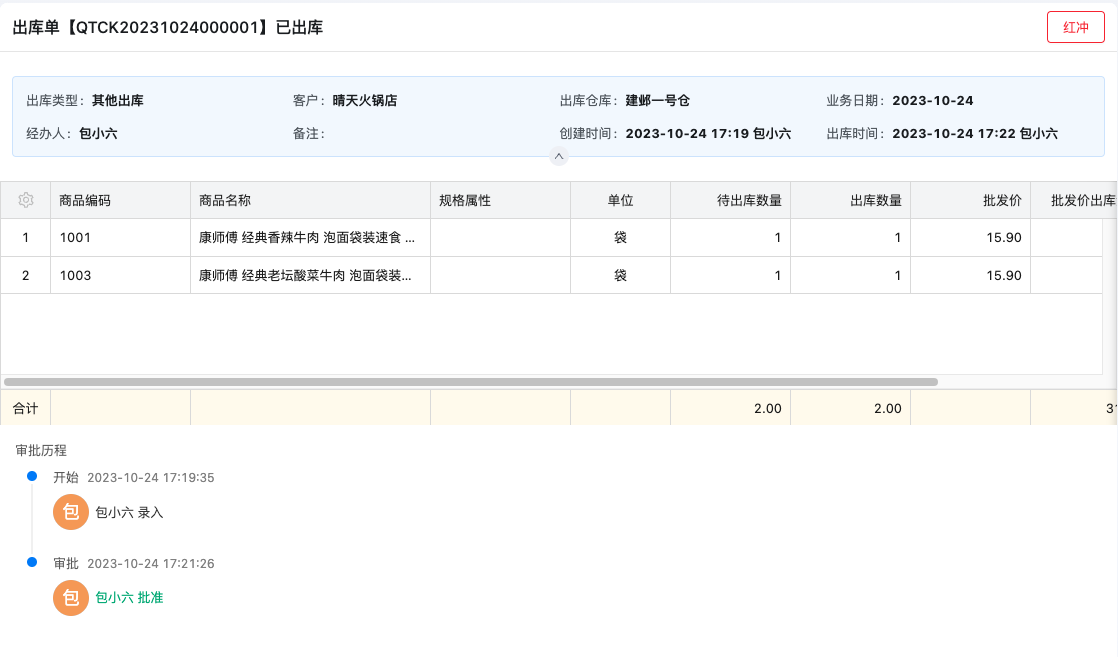Click the 商品名称 column header
The width and height of the screenshot is (1118, 657).
click(225, 200)
